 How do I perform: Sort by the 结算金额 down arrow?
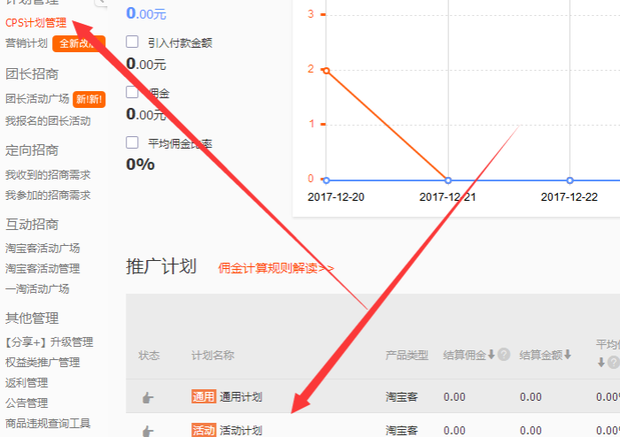click(x=567, y=354)
